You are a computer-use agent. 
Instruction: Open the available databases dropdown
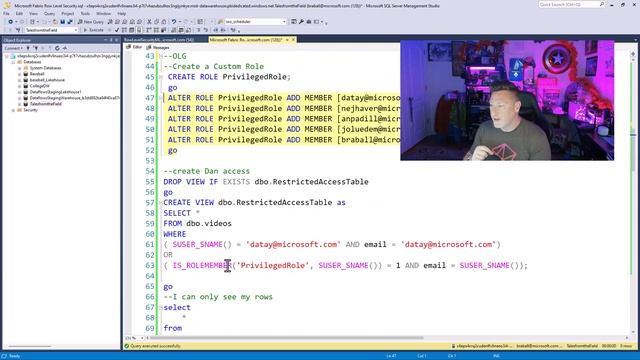coord(51,30)
